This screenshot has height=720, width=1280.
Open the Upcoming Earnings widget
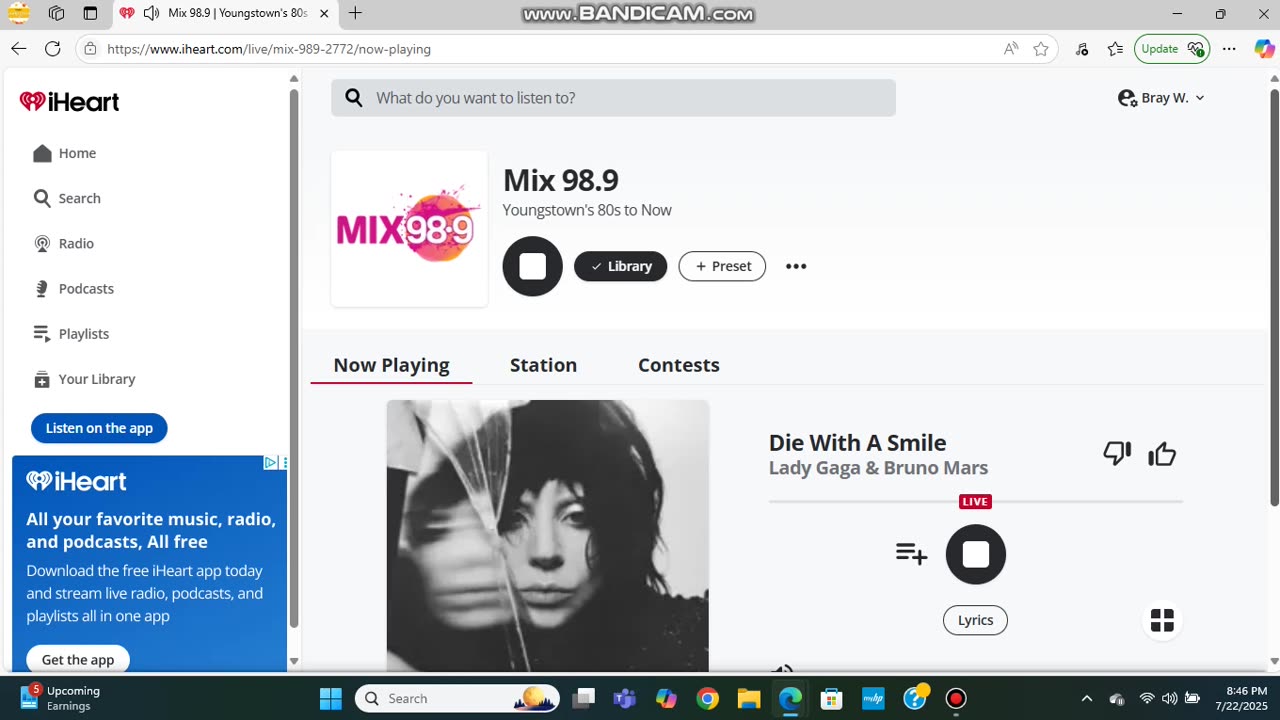pyautogui.click(x=60, y=698)
